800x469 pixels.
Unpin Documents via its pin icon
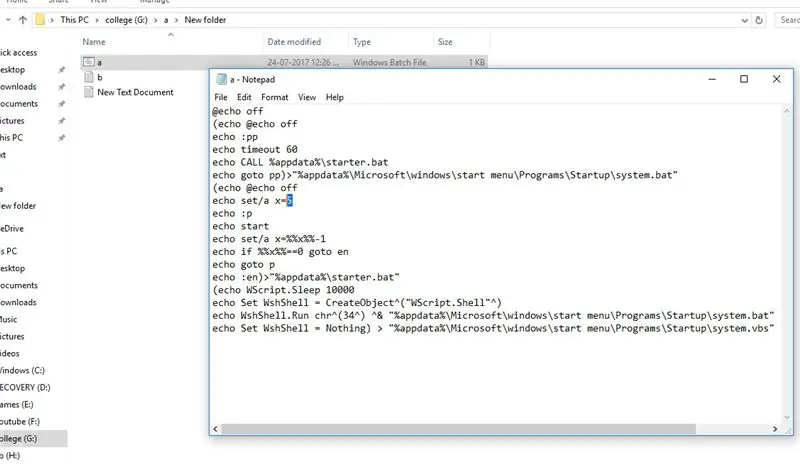point(62,104)
